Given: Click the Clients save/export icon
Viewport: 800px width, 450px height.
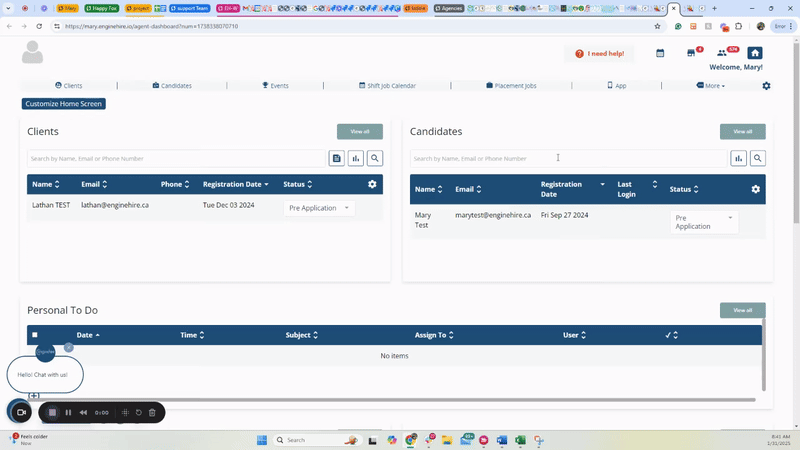Looking at the screenshot, I should click(337, 158).
